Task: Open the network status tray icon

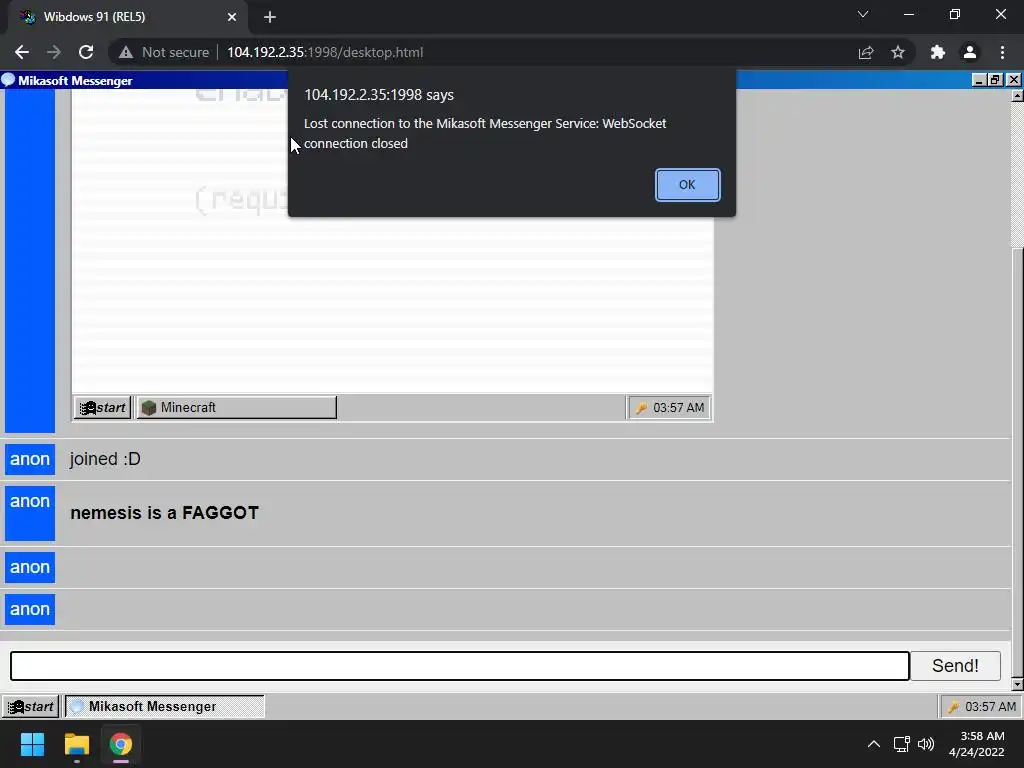Action: click(x=901, y=744)
